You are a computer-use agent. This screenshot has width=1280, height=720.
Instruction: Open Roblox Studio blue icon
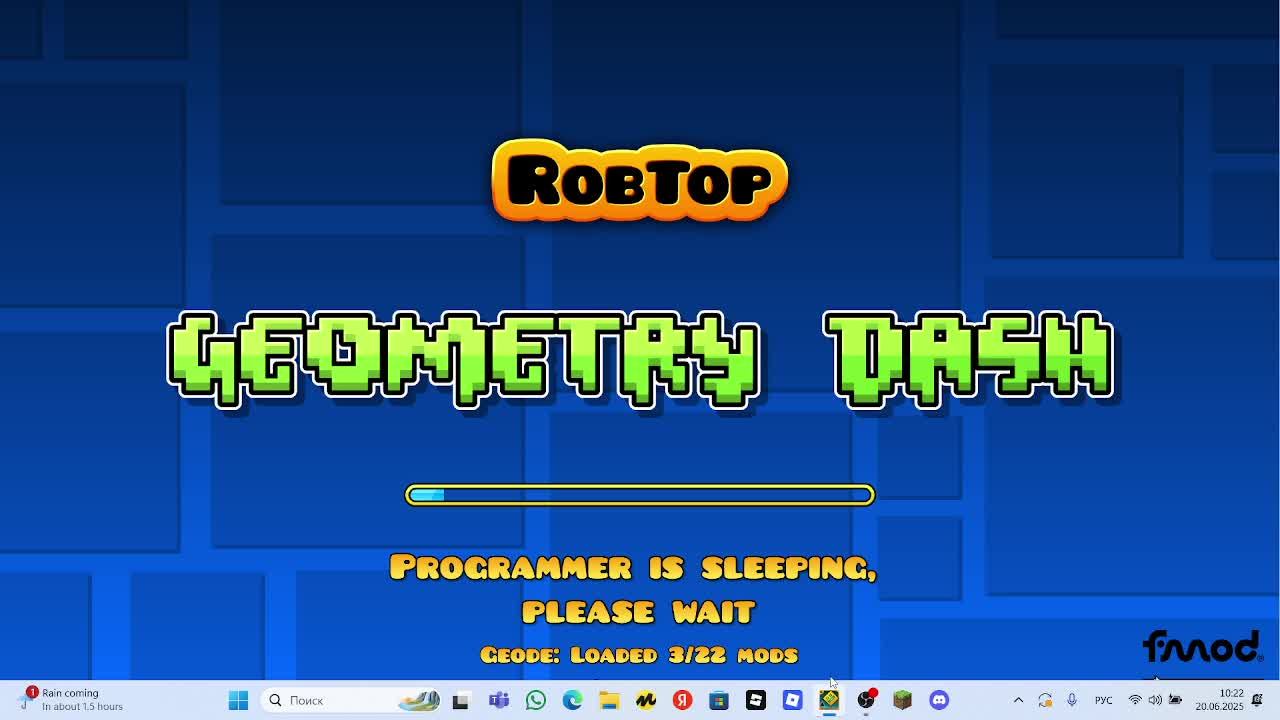tap(792, 700)
